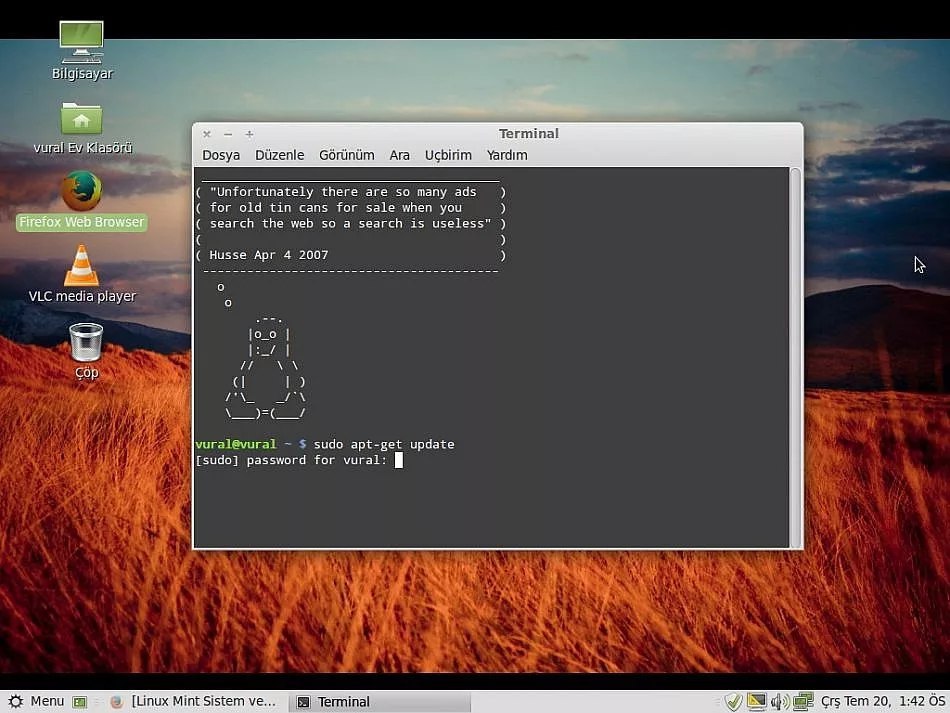This screenshot has height=713, width=950.
Task: Click the 'sudo apt-get update' command text
Action: click(384, 444)
